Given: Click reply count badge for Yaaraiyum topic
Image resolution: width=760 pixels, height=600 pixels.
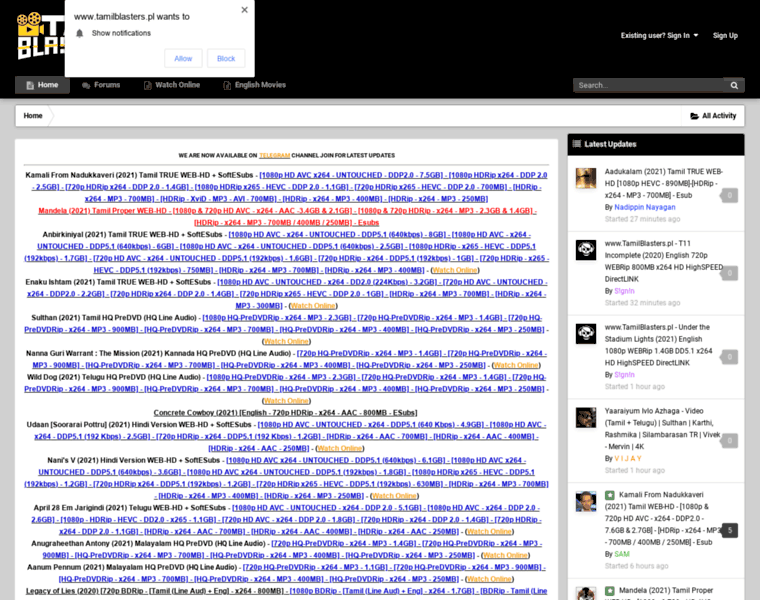Looking at the screenshot, I should pyautogui.click(x=729, y=441).
